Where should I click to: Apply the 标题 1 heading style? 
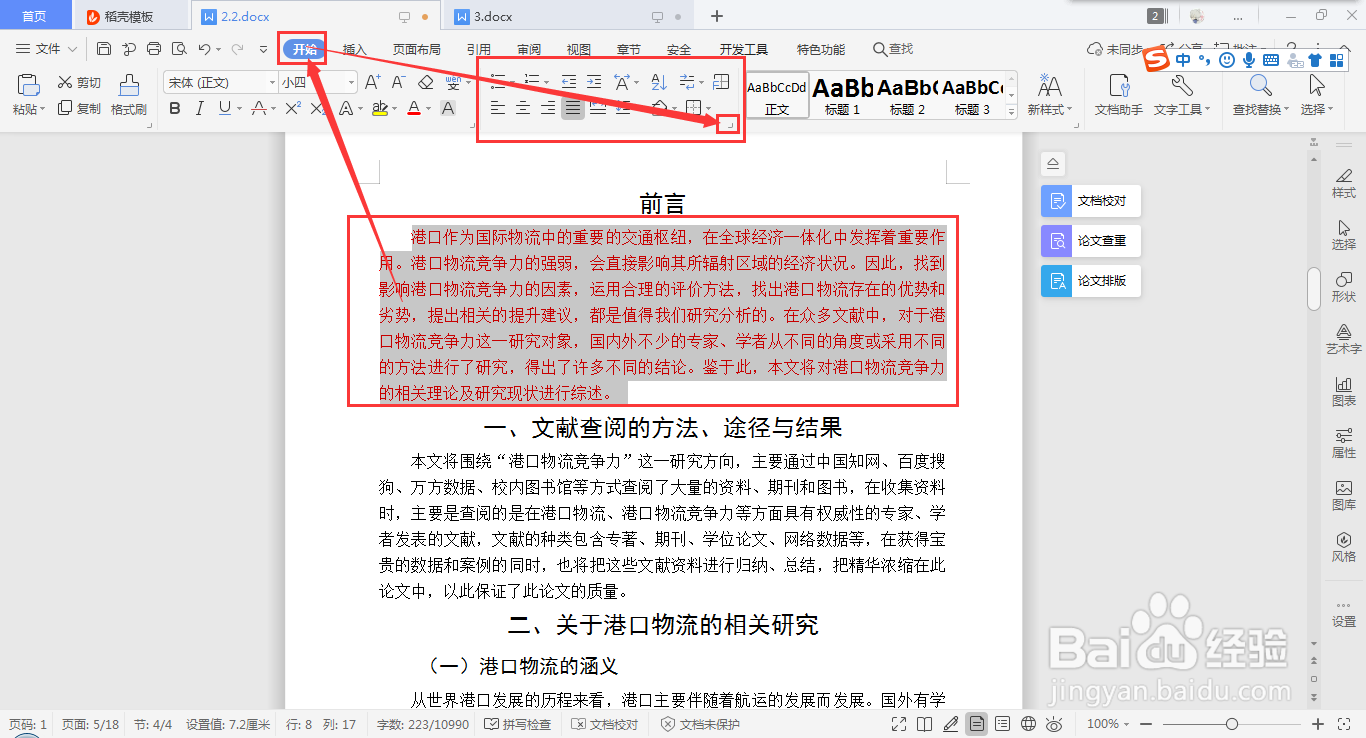(842, 96)
